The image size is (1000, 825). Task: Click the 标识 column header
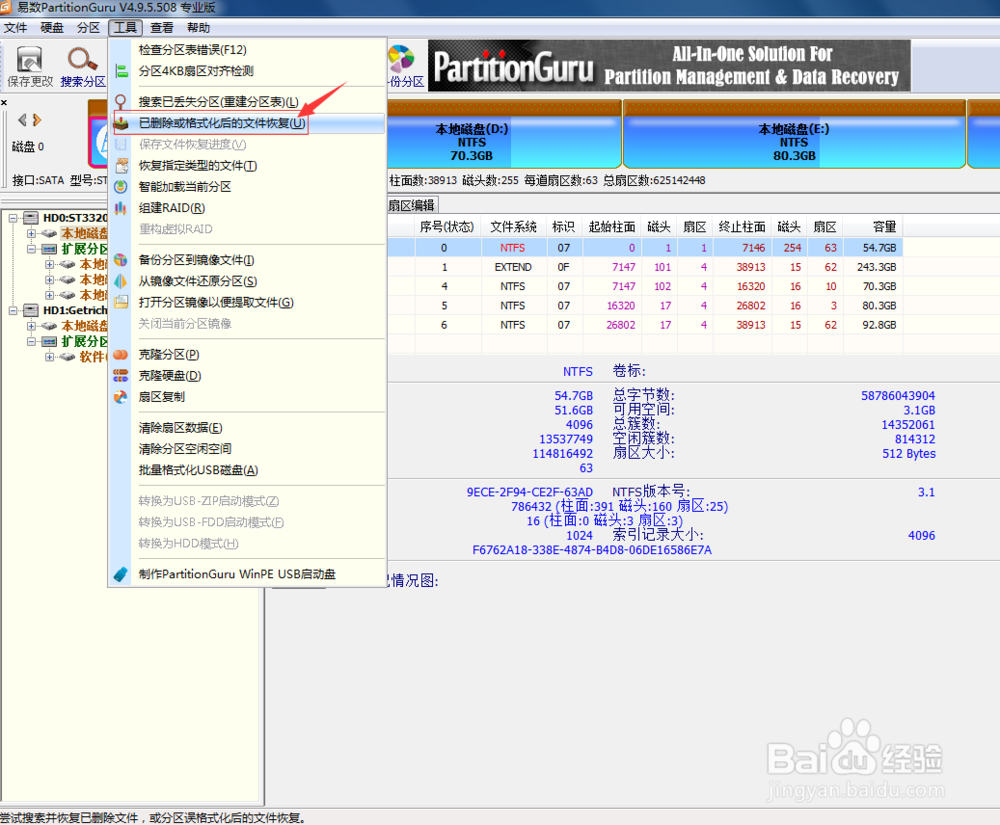click(x=564, y=227)
